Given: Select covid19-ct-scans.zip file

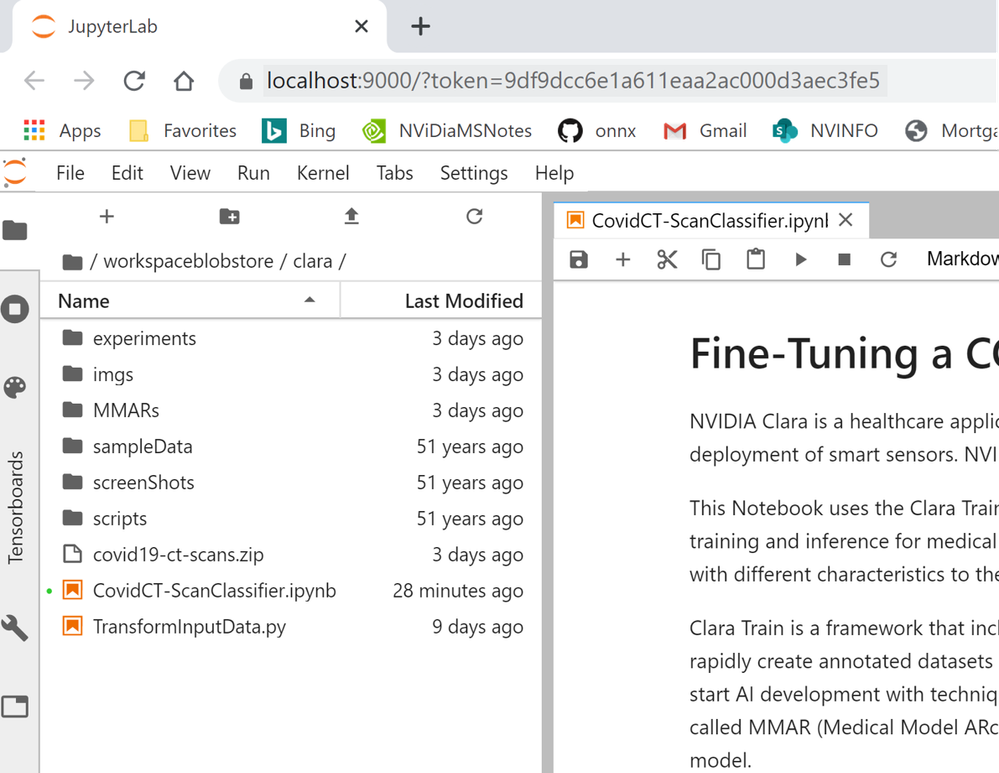Looking at the screenshot, I should 291,554.
